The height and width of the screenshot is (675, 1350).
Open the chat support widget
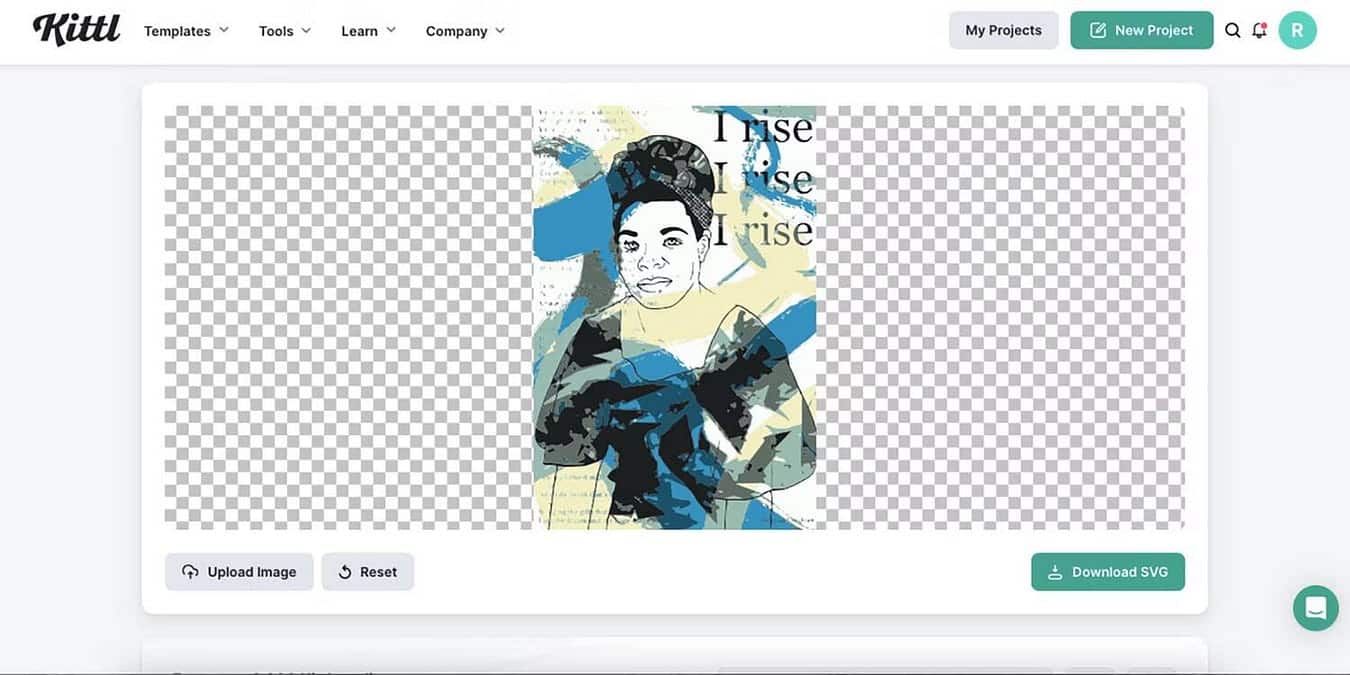[1315, 608]
